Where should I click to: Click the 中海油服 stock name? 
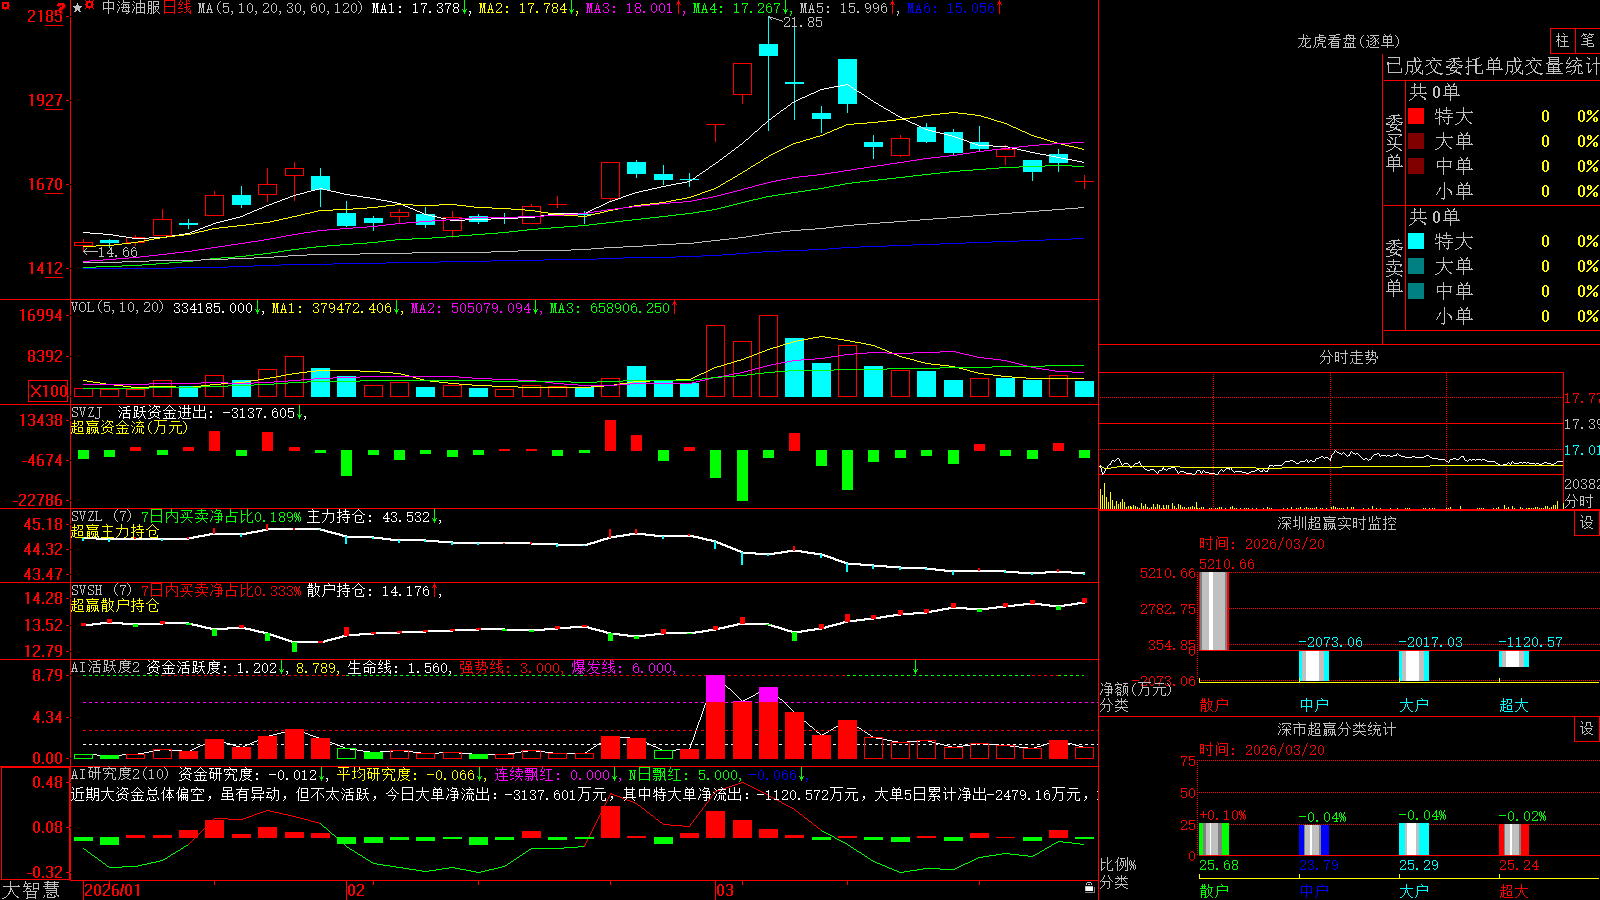[131, 8]
